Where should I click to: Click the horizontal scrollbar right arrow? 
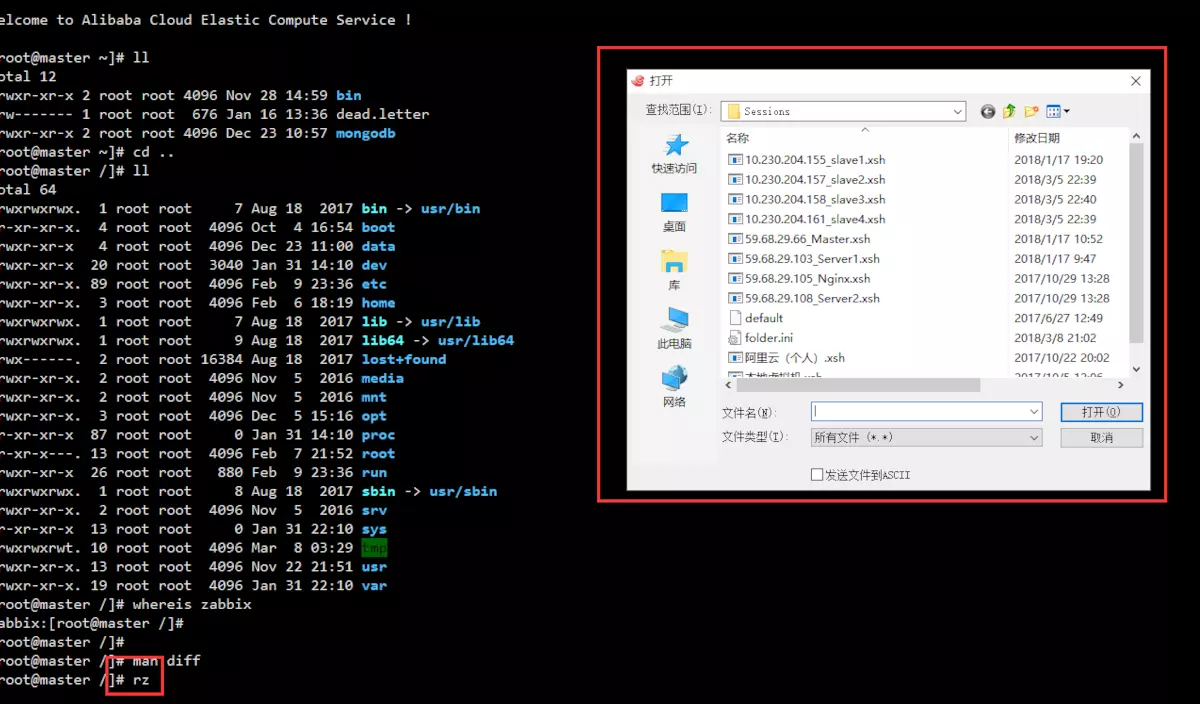[x=1121, y=384]
